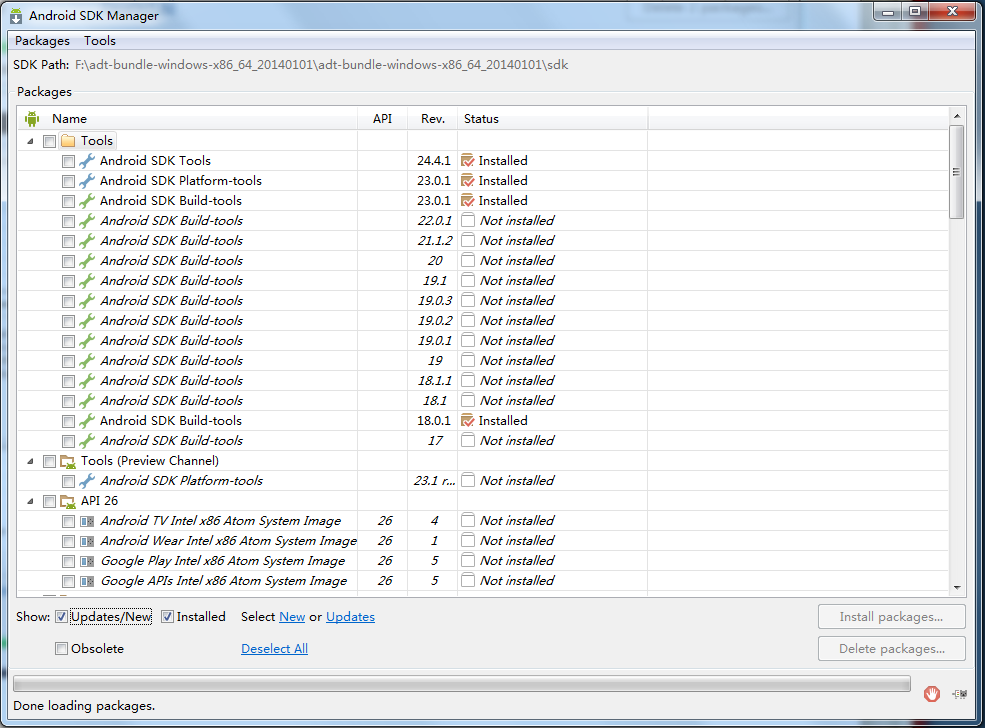Select the Google Play Intel x86 Atom row
Image resolution: width=985 pixels, height=728 pixels.
pos(483,561)
